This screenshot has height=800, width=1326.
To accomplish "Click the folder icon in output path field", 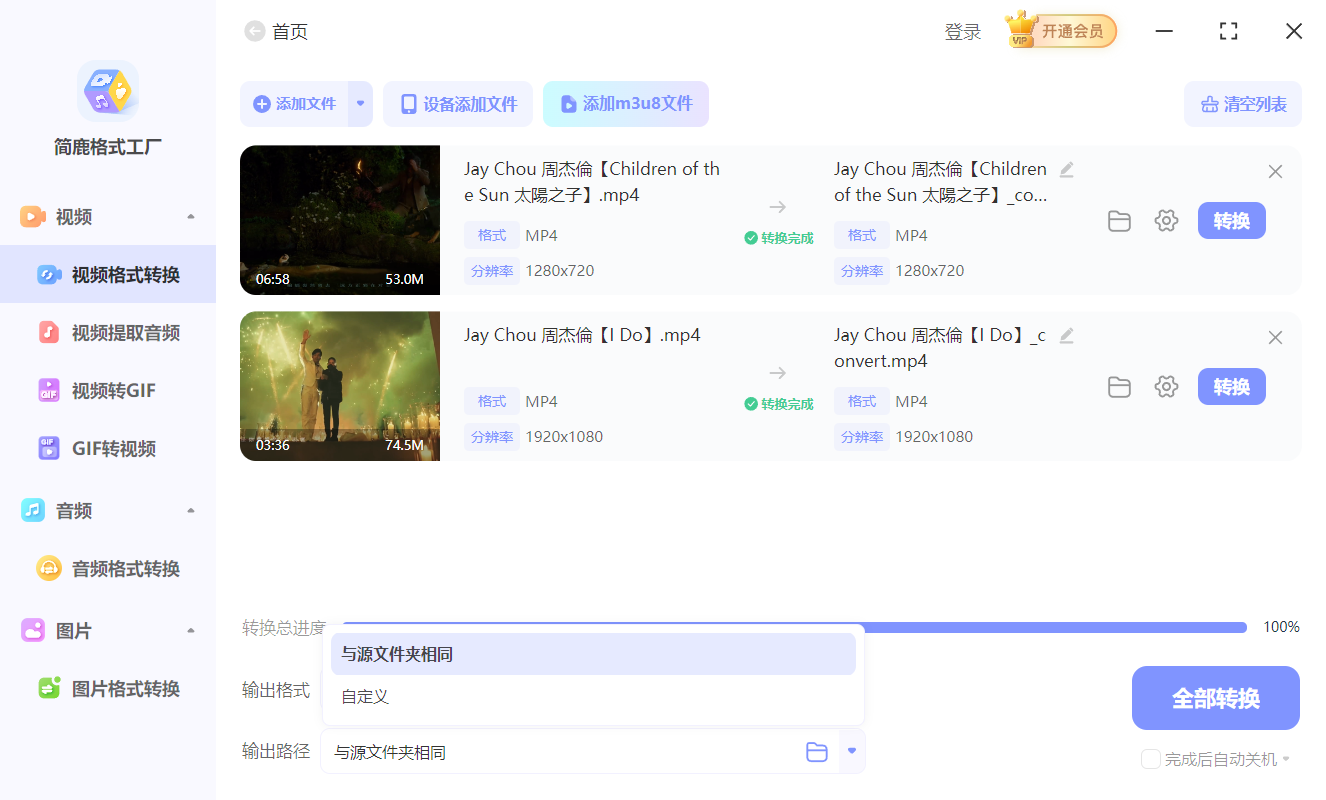I will tap(817, 752).
